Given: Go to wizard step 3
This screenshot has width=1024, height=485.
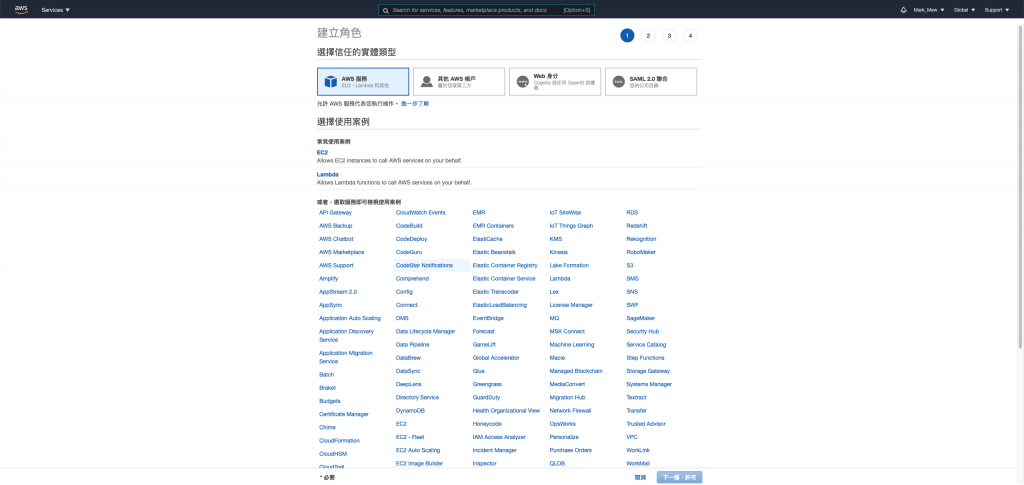Looking at the screenshot, I should [669, 36].
